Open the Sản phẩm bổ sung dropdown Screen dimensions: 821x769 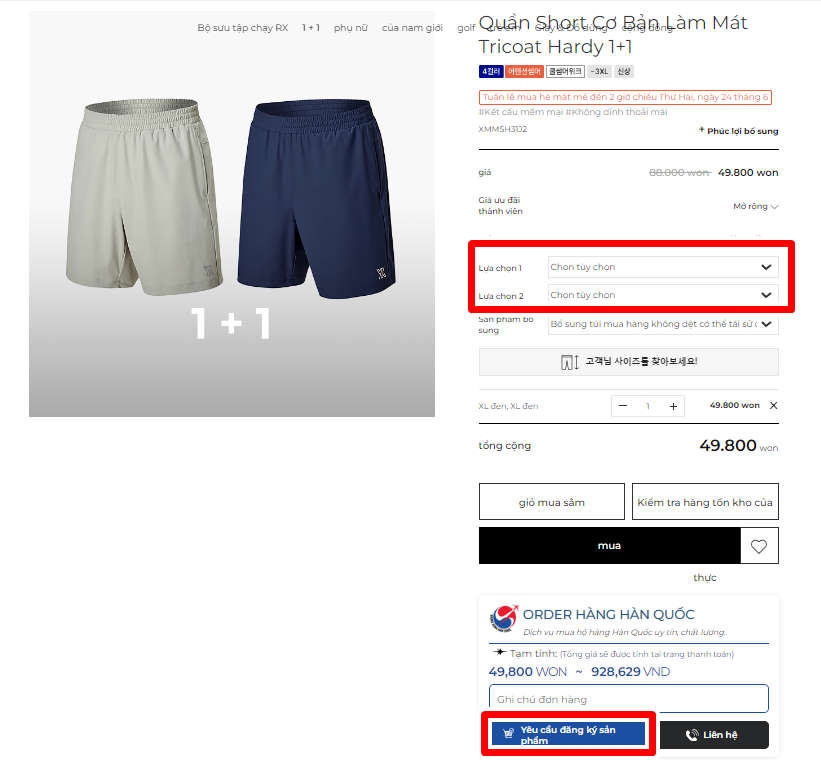pos(663,324)
